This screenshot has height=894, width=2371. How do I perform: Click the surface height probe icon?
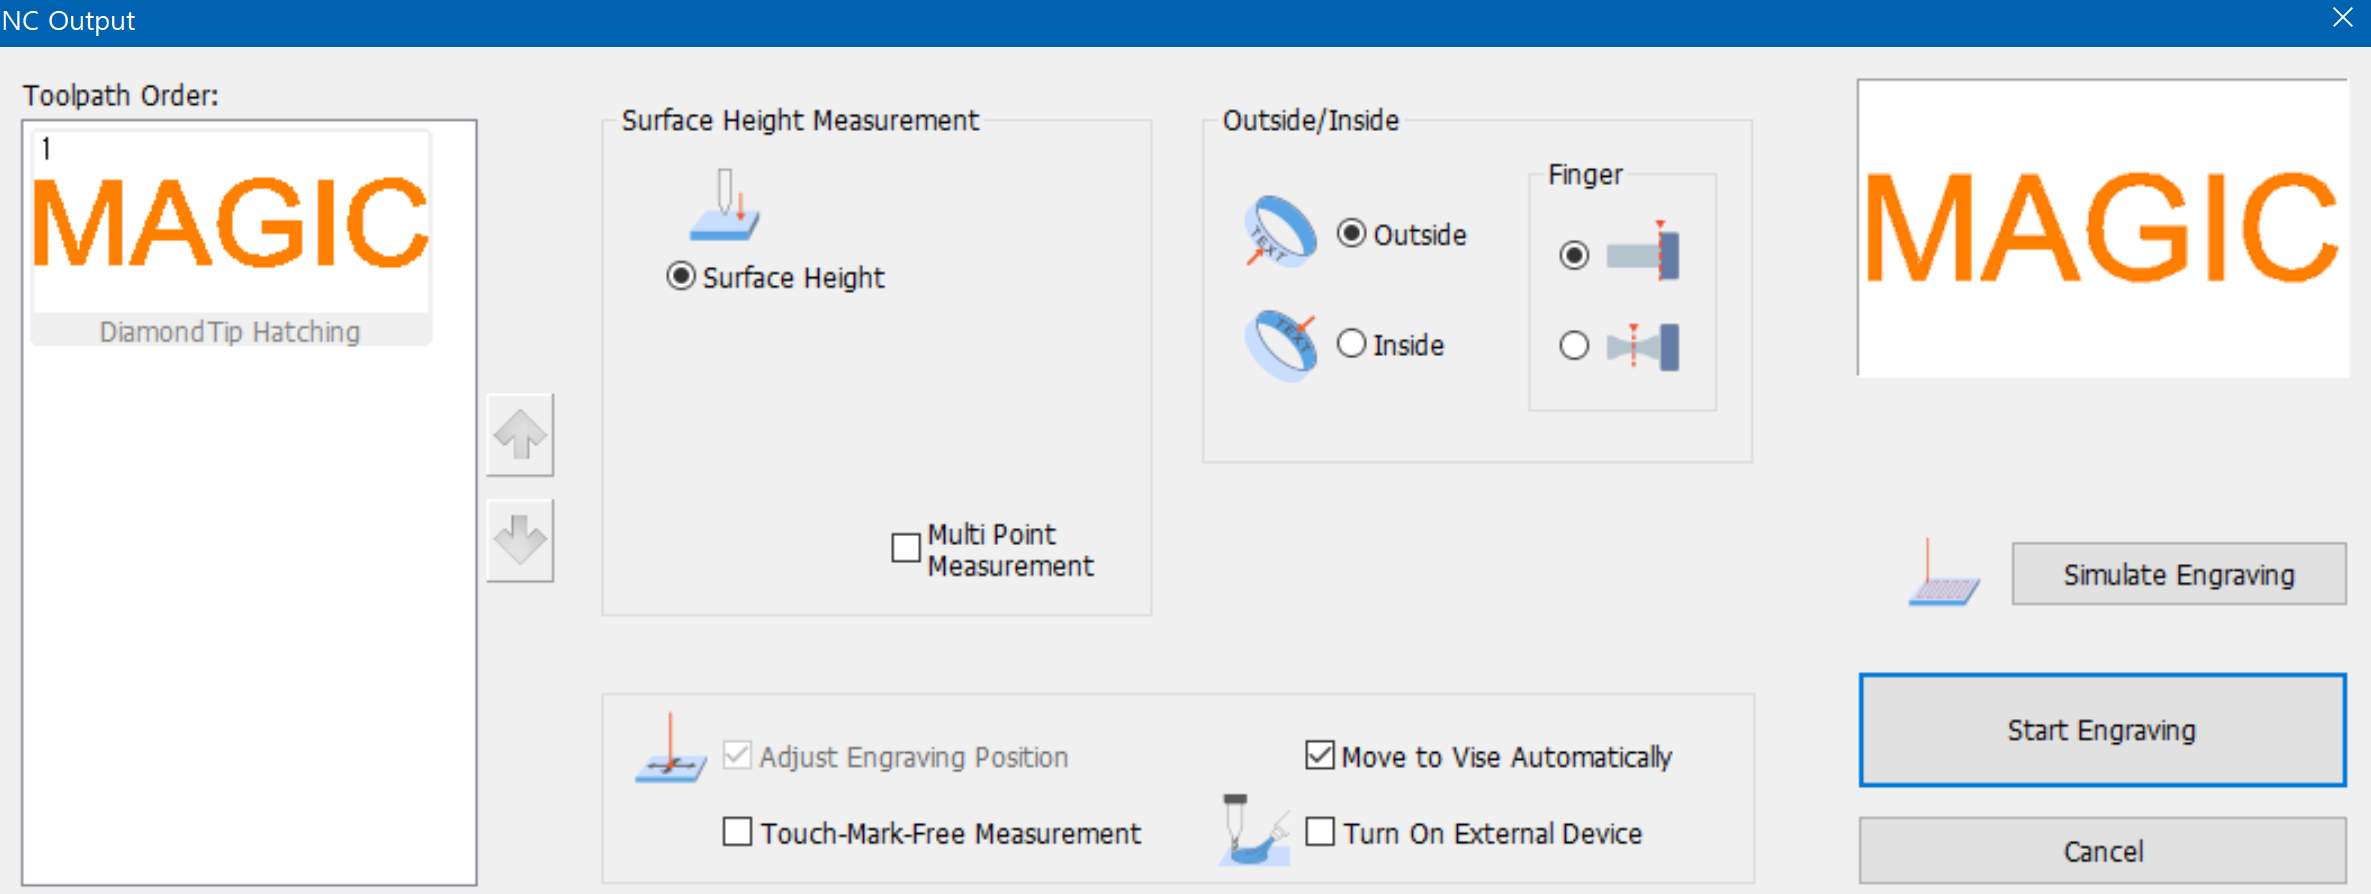coord(725,205)
